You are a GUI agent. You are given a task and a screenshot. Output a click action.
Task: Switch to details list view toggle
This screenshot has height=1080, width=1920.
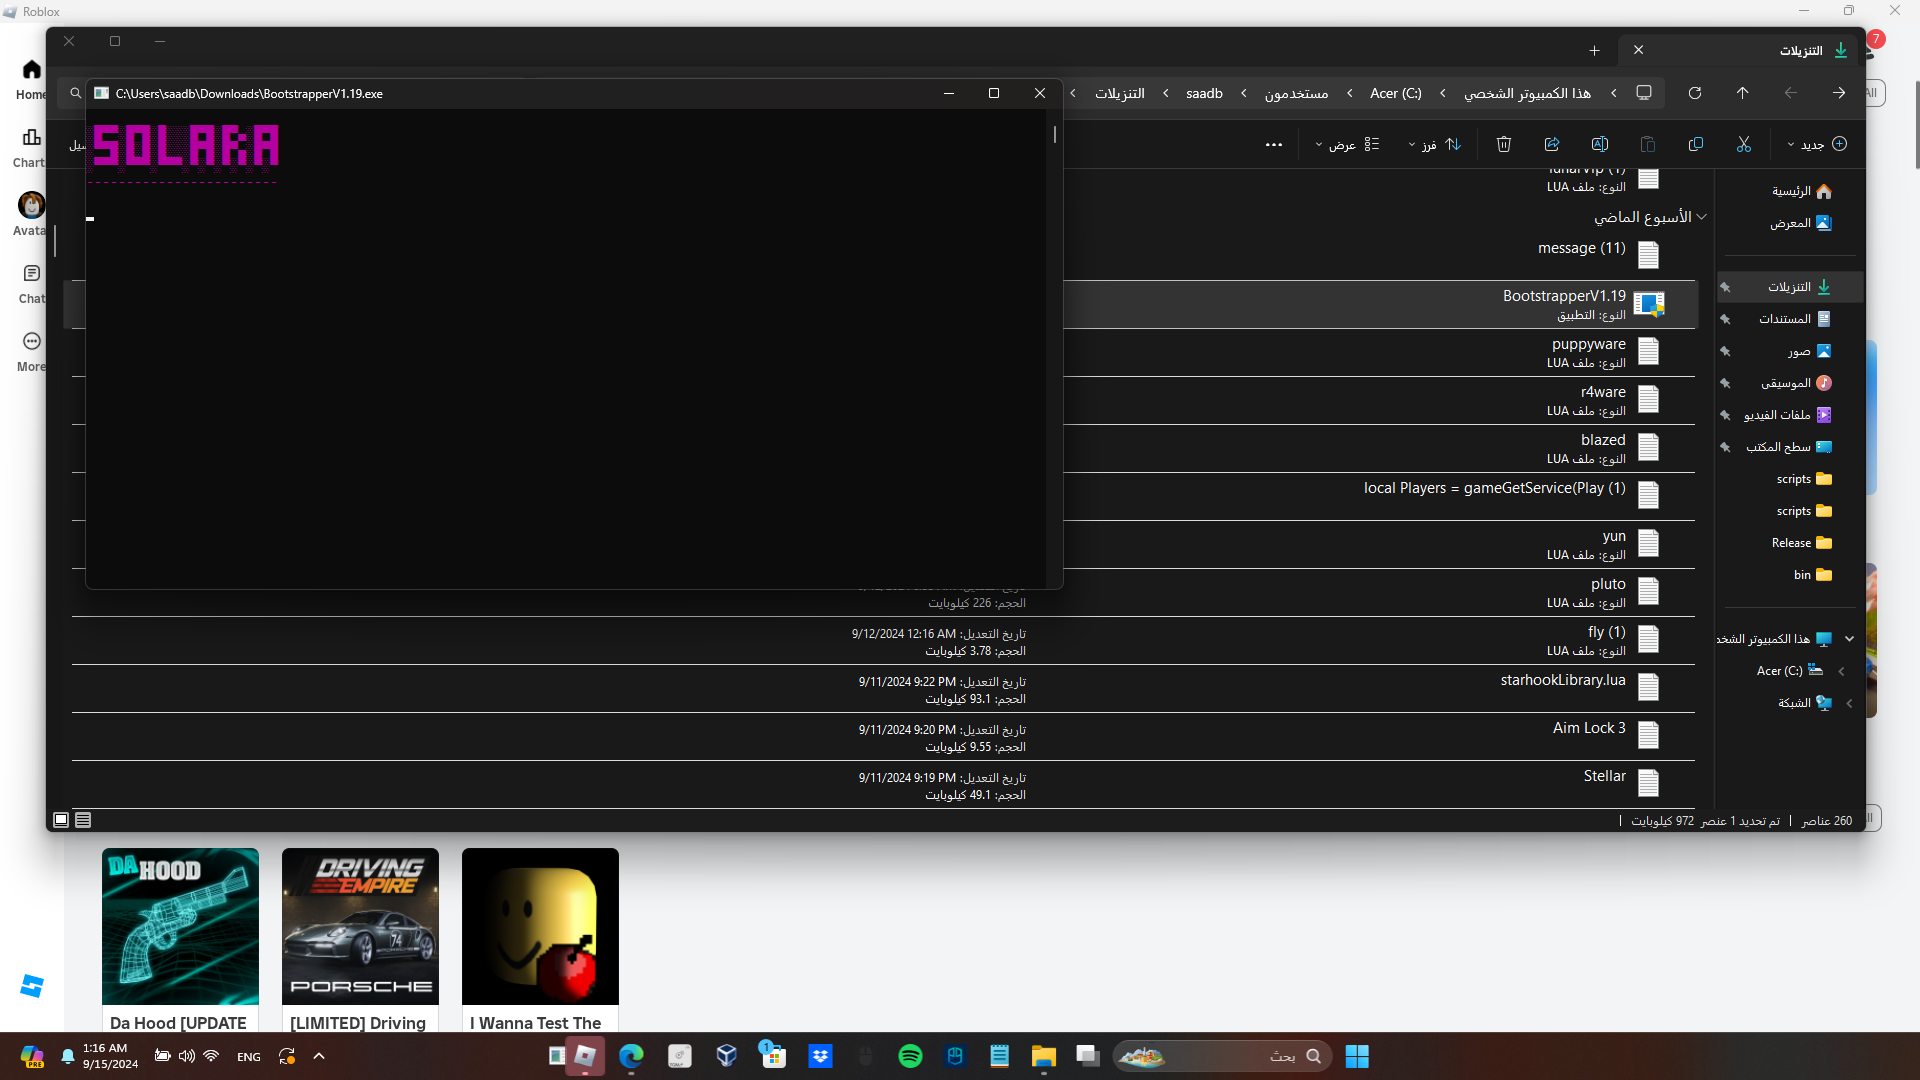tap(83, 820)
